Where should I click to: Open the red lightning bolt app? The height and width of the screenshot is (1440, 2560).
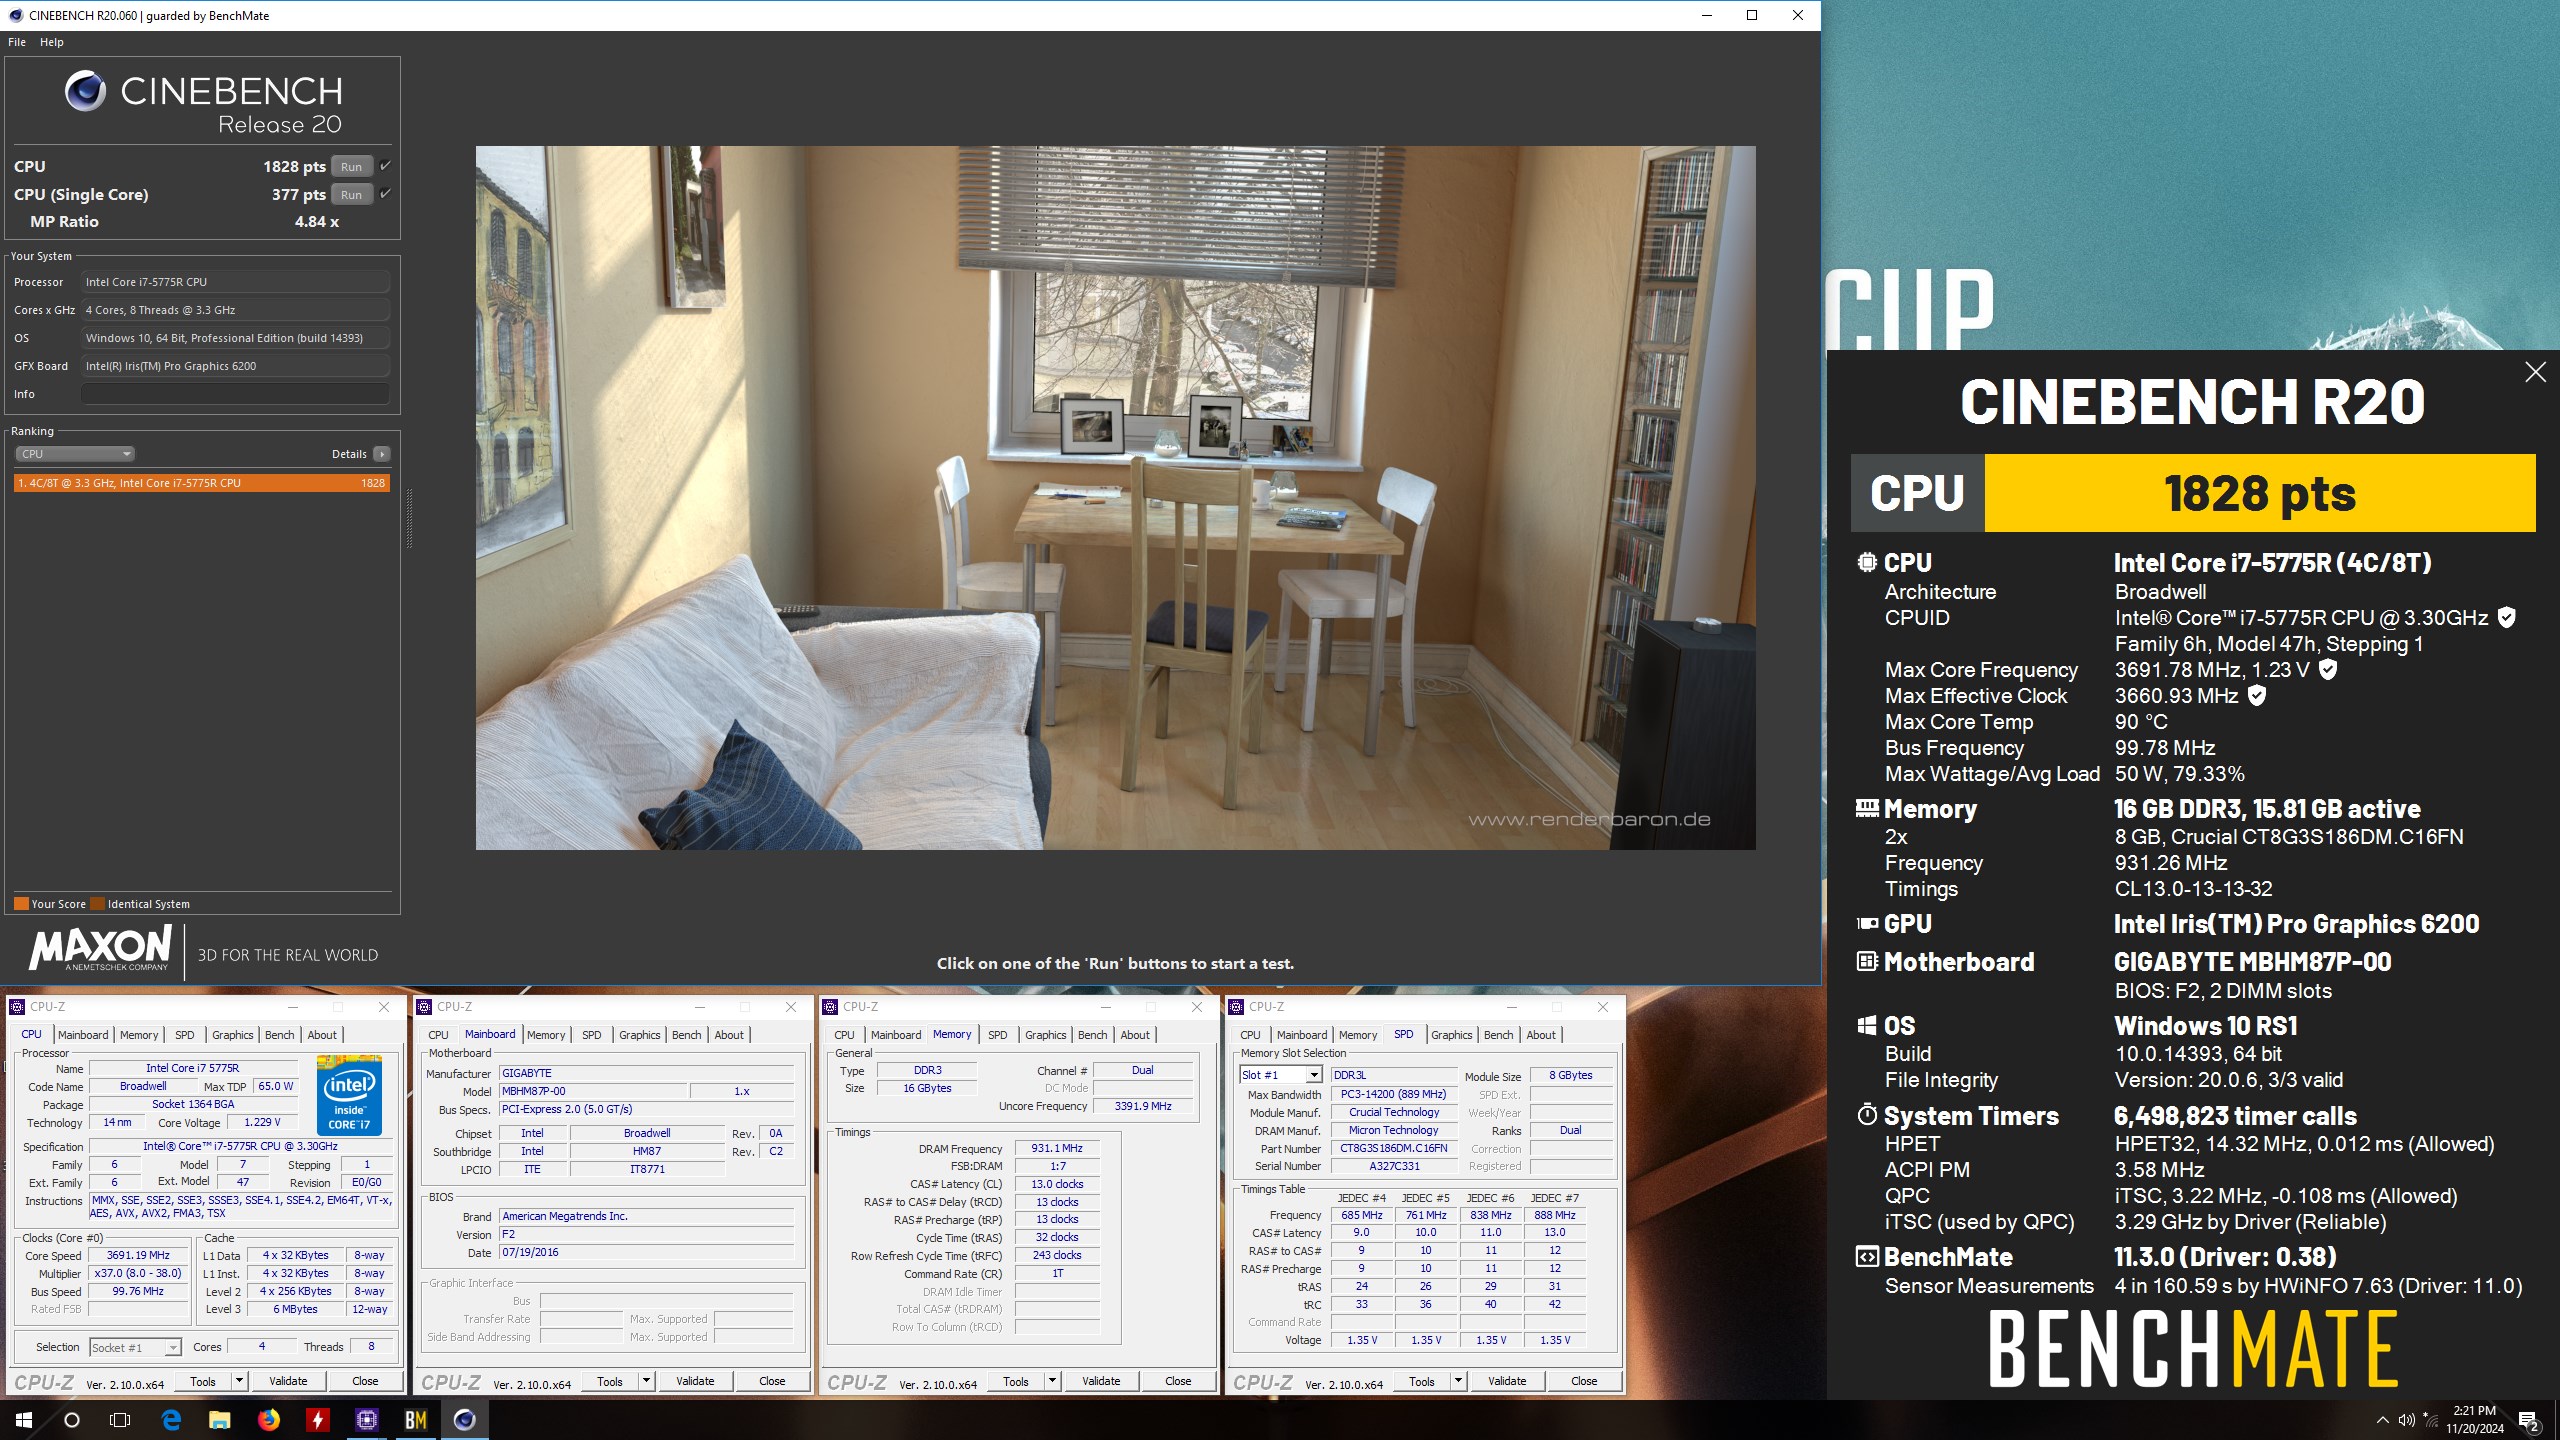point(318,1420)
